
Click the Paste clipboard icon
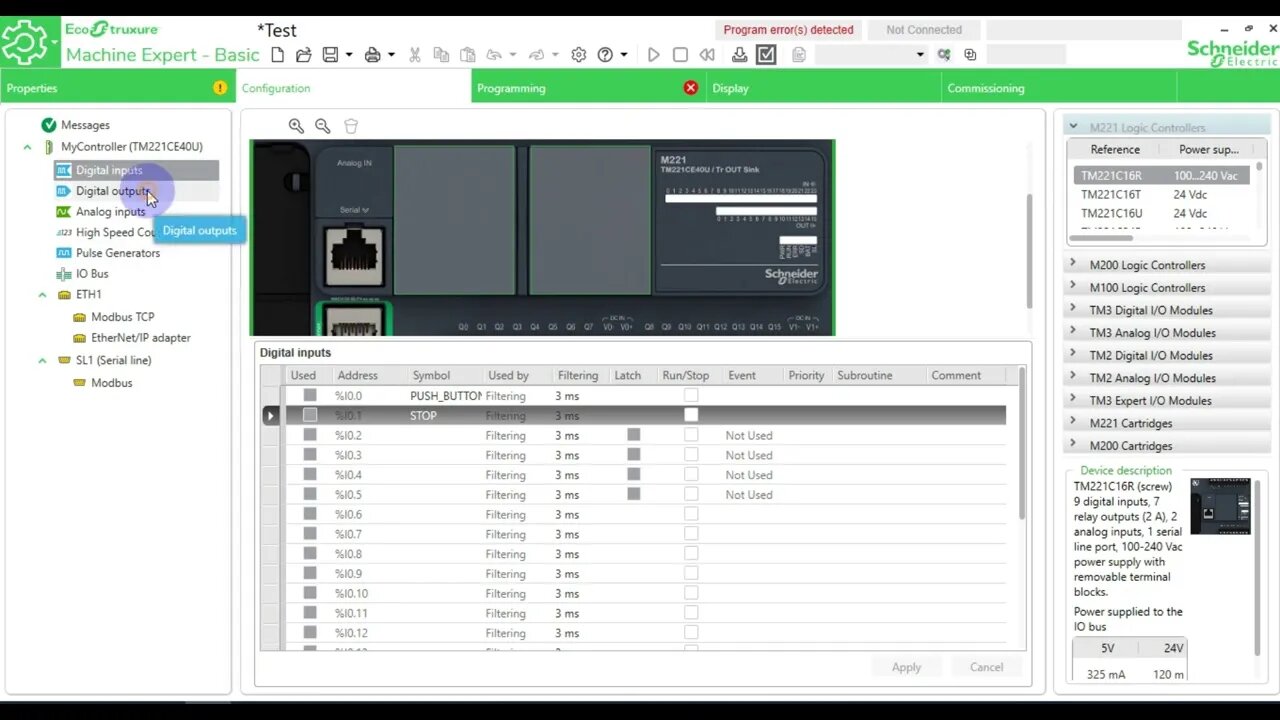467,55
